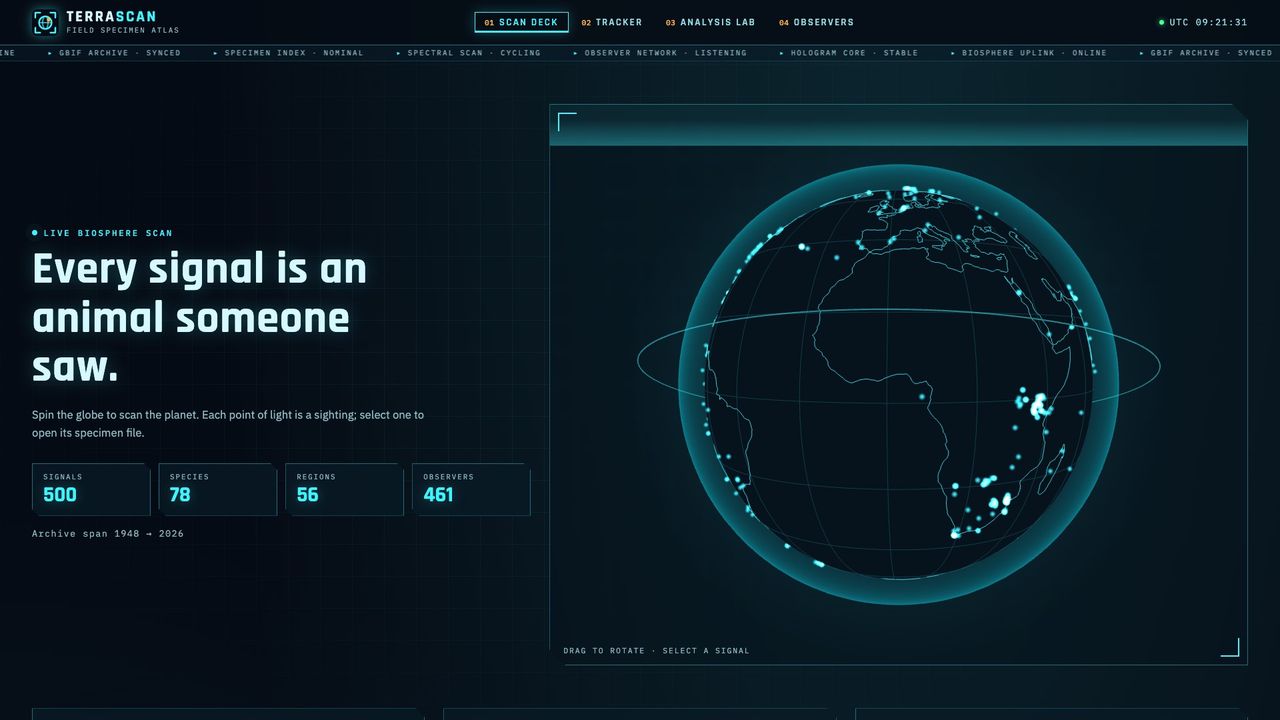1280x720 pixels.
Task: Click the Archive span 1948 → 2026 text
Action: click(108, 534)
